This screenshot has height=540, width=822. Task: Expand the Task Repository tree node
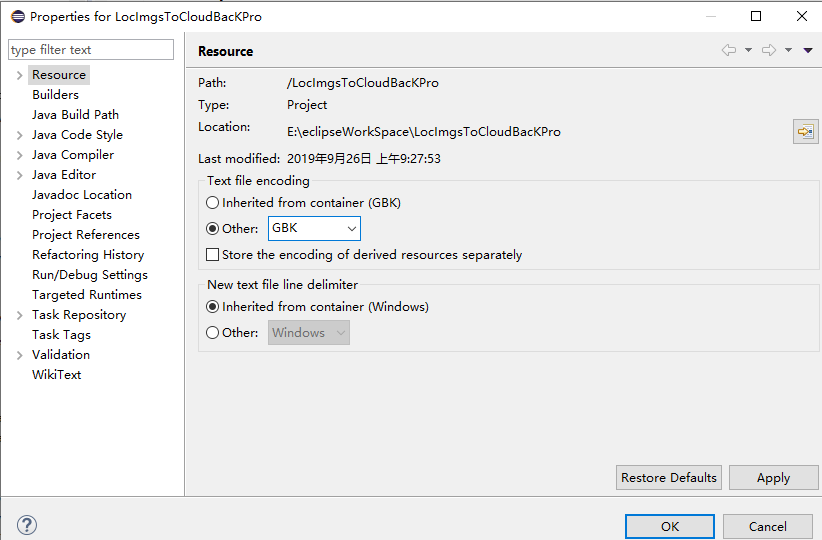[19, 315]
